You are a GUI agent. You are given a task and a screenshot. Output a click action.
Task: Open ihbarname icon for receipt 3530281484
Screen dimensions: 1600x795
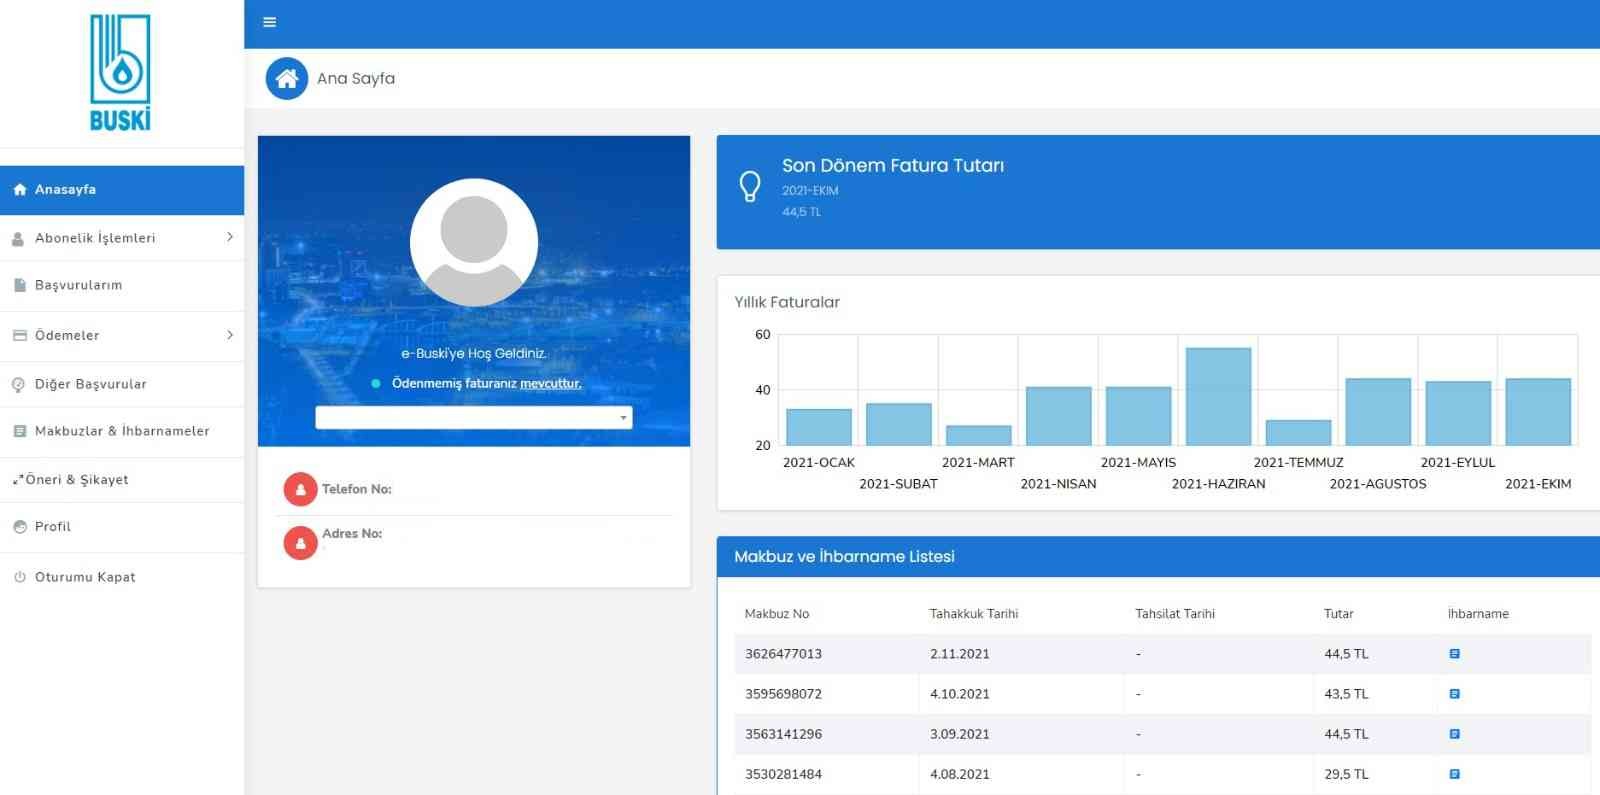pos(1454,774)
